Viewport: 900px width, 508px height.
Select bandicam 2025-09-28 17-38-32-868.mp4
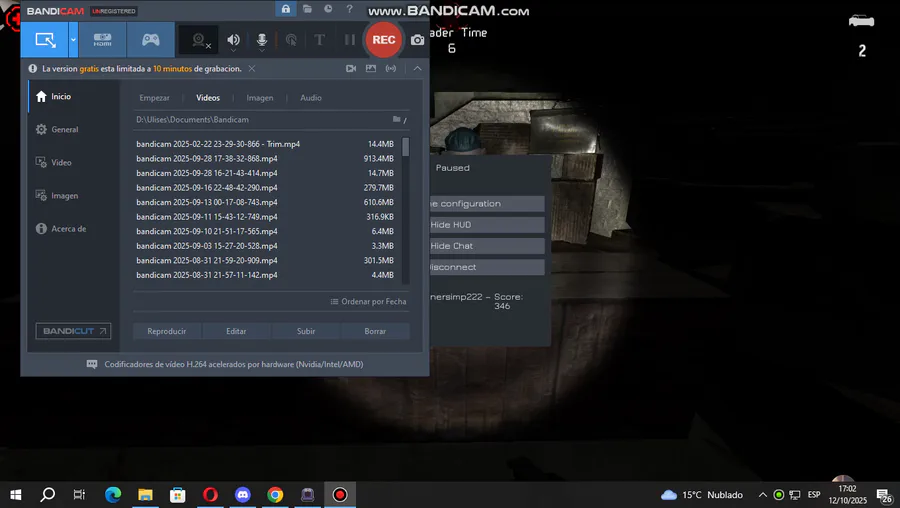[x=265, y=158]
